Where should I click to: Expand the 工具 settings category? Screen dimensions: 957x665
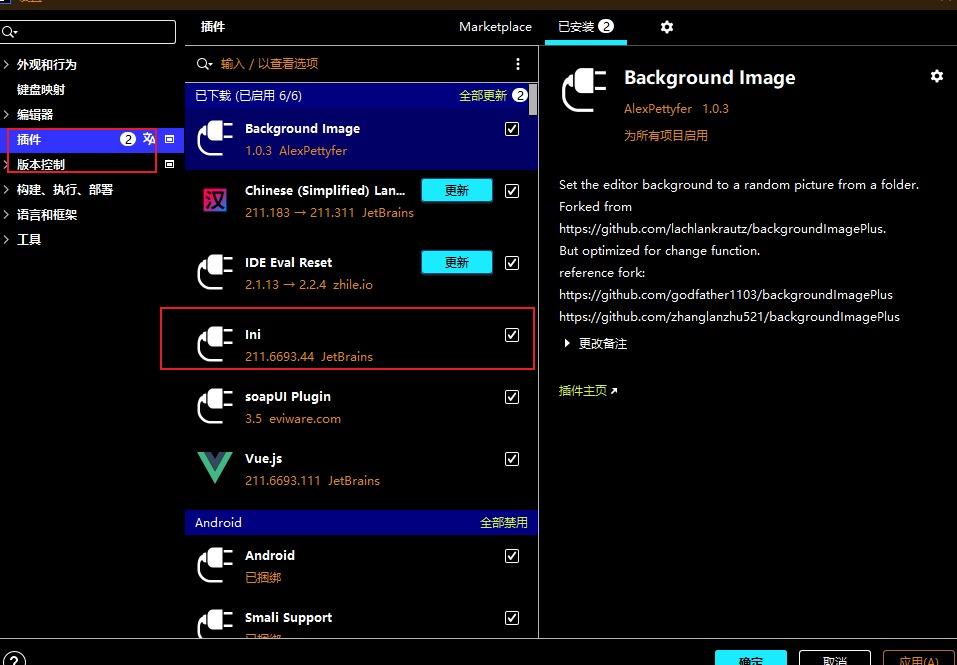5,239
